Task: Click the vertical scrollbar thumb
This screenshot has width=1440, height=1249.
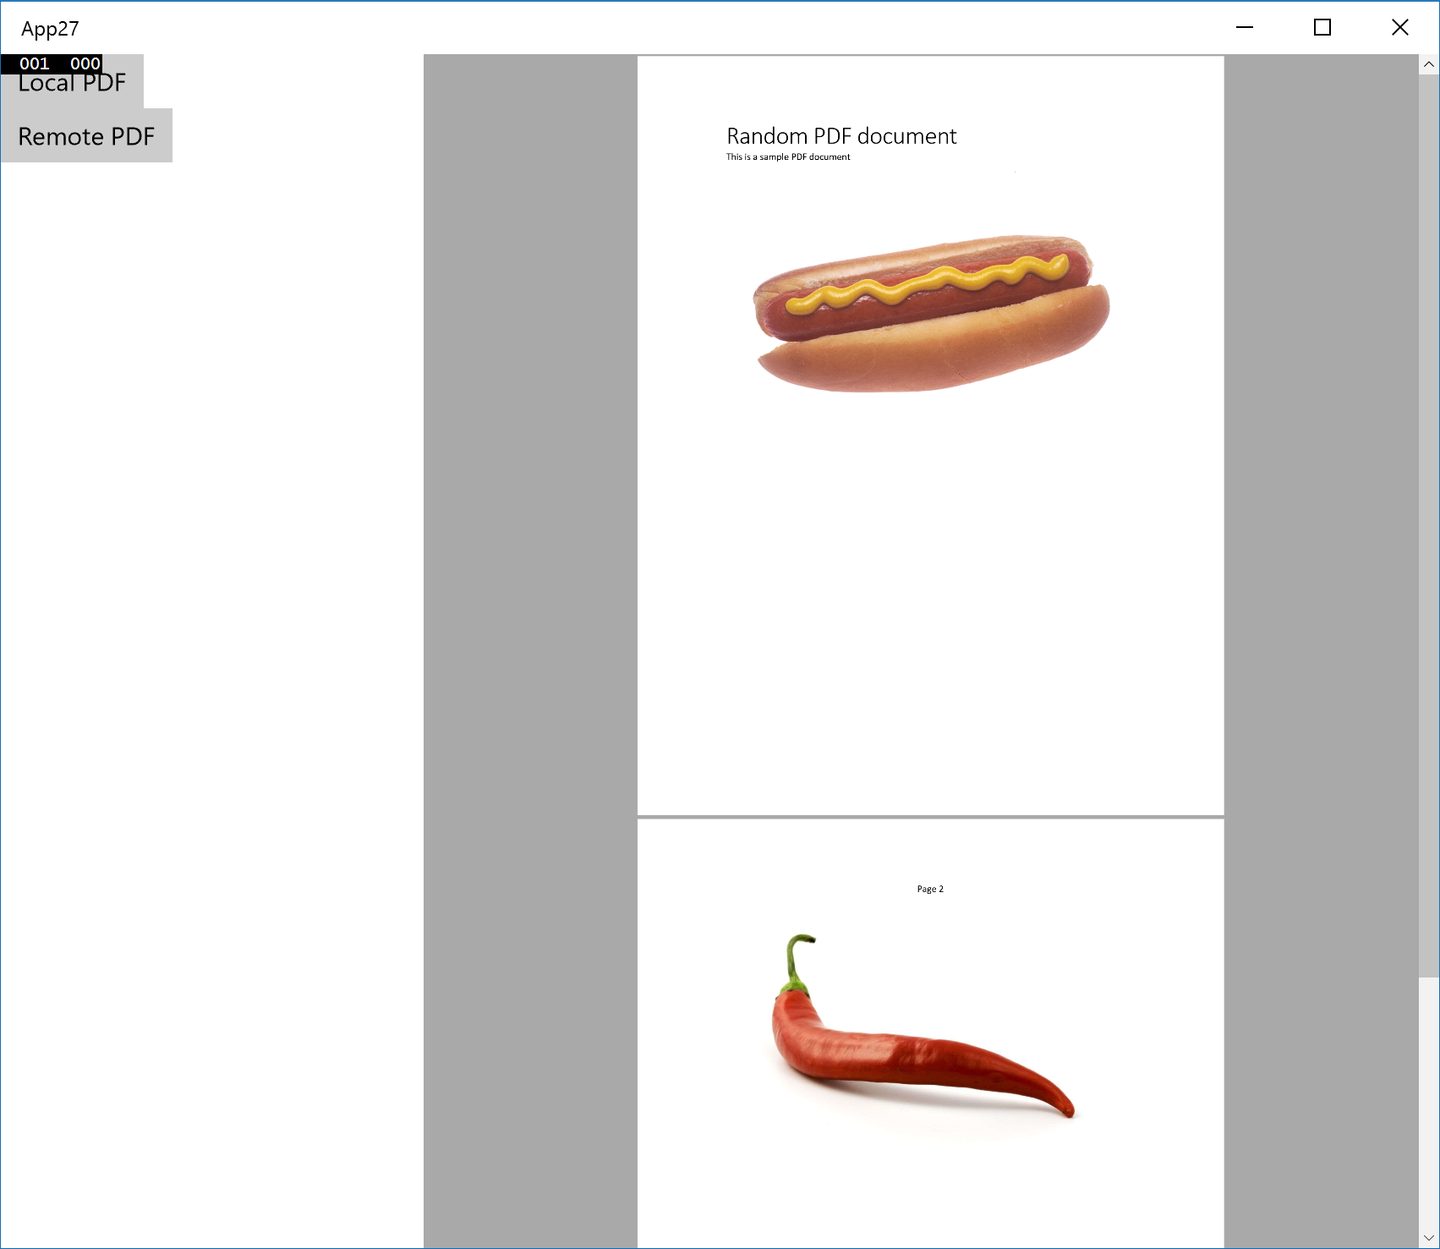Action: 1429,526
